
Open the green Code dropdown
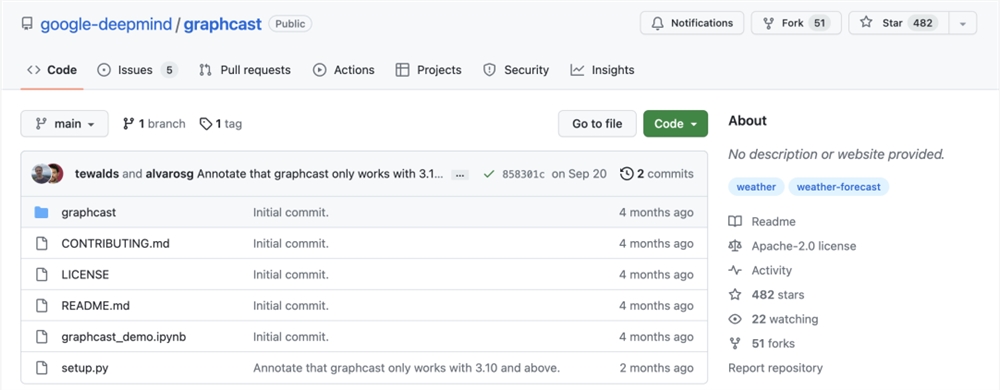click(675, 124)
